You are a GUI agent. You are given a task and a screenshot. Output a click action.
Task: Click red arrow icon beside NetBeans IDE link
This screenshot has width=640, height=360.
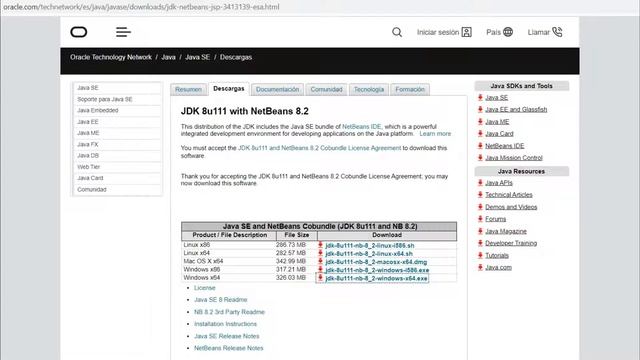480,146
